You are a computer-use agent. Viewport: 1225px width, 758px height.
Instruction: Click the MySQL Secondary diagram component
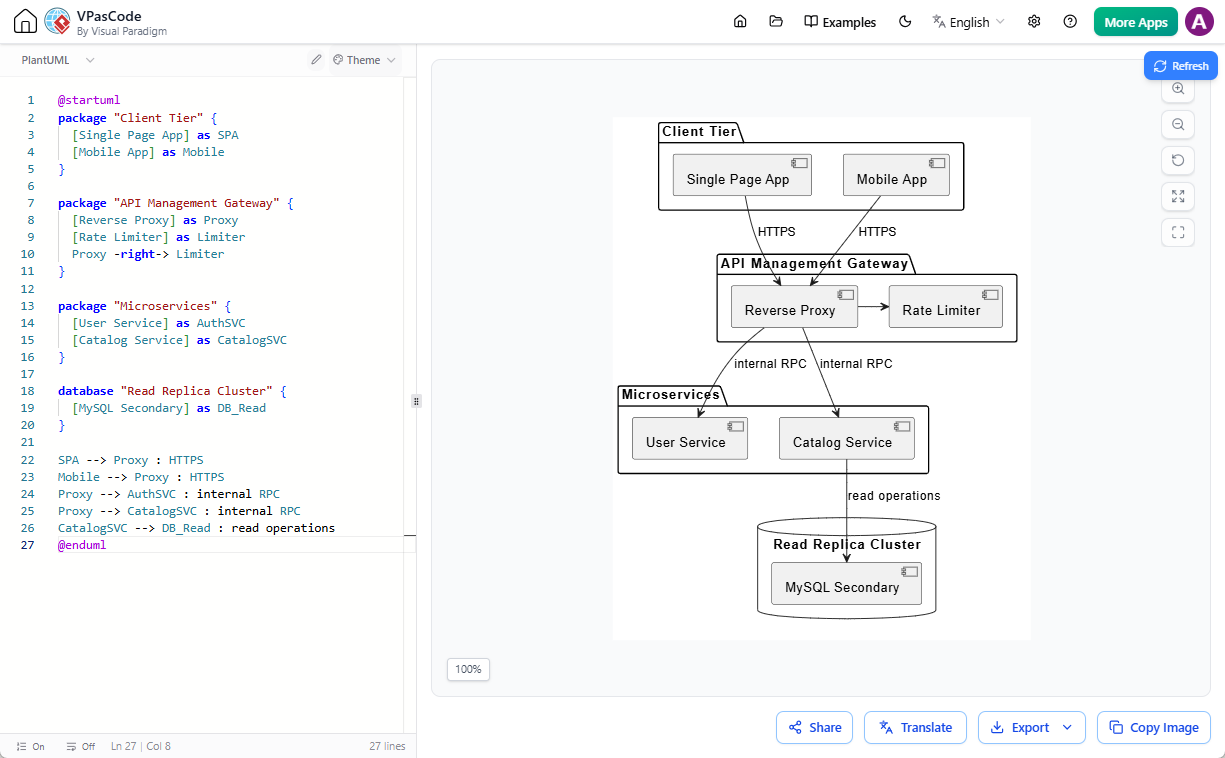846,583
